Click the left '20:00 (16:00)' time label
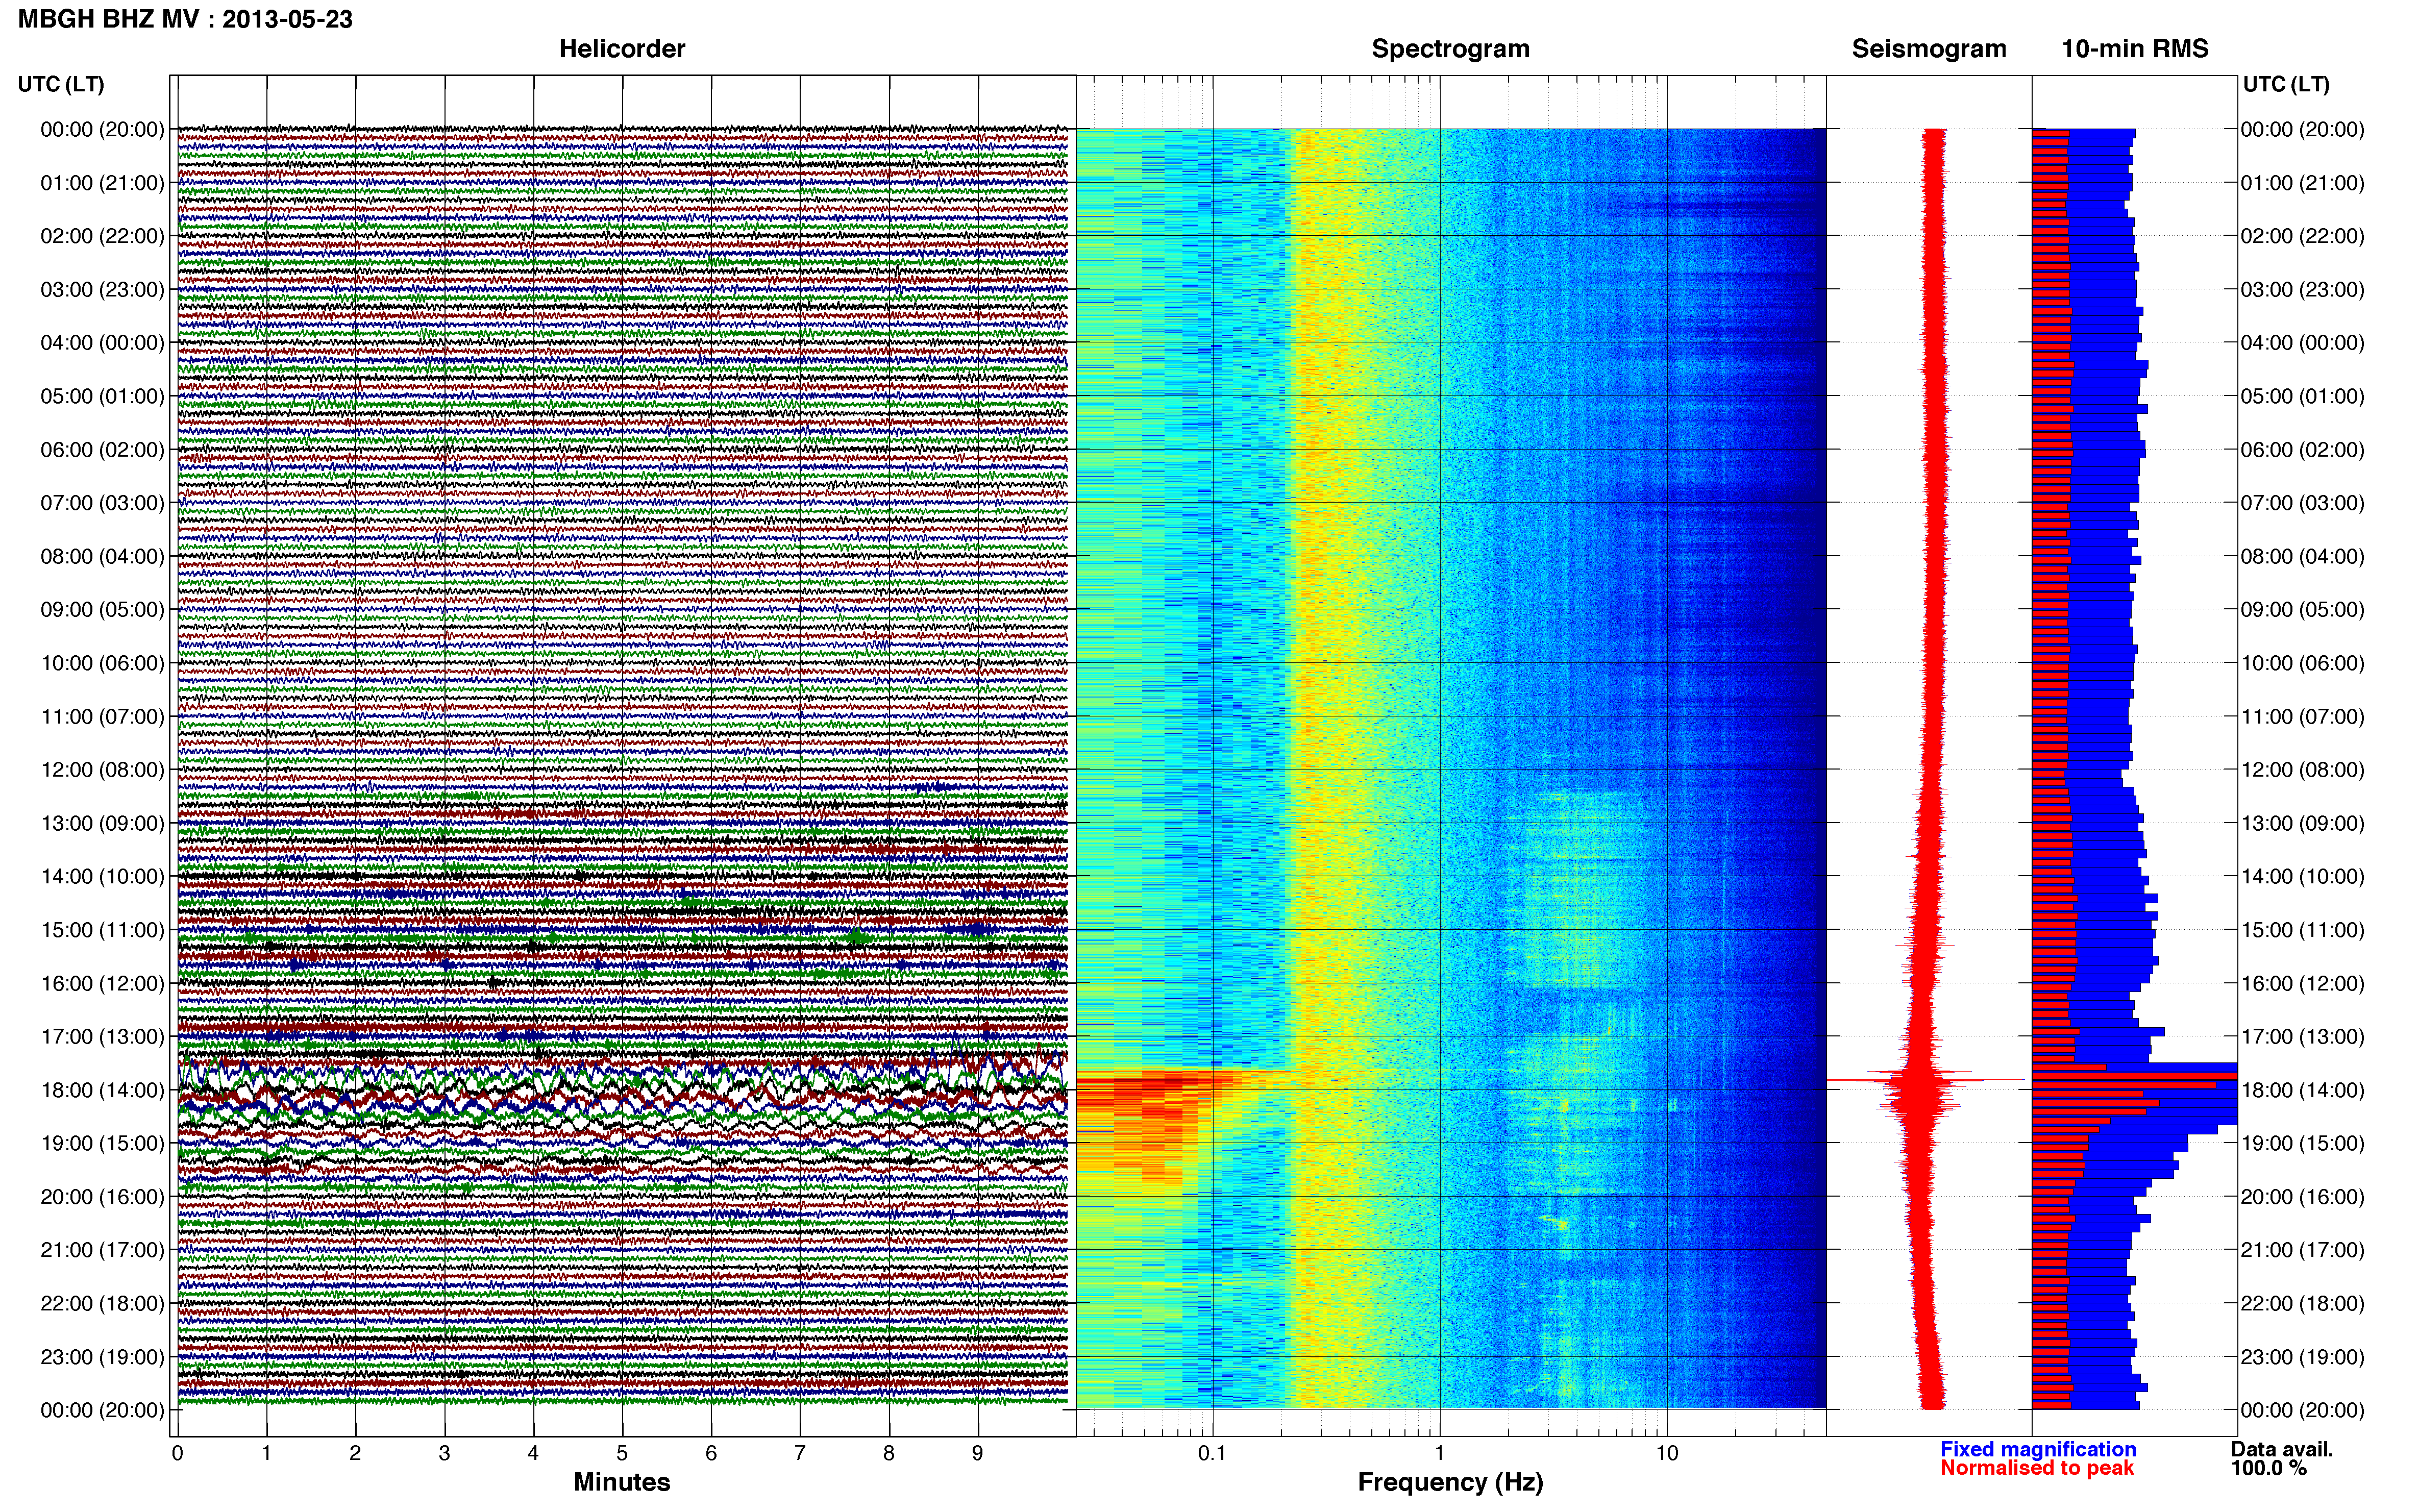The height and width of the screenshot is (1512, 2419). 102,1196
